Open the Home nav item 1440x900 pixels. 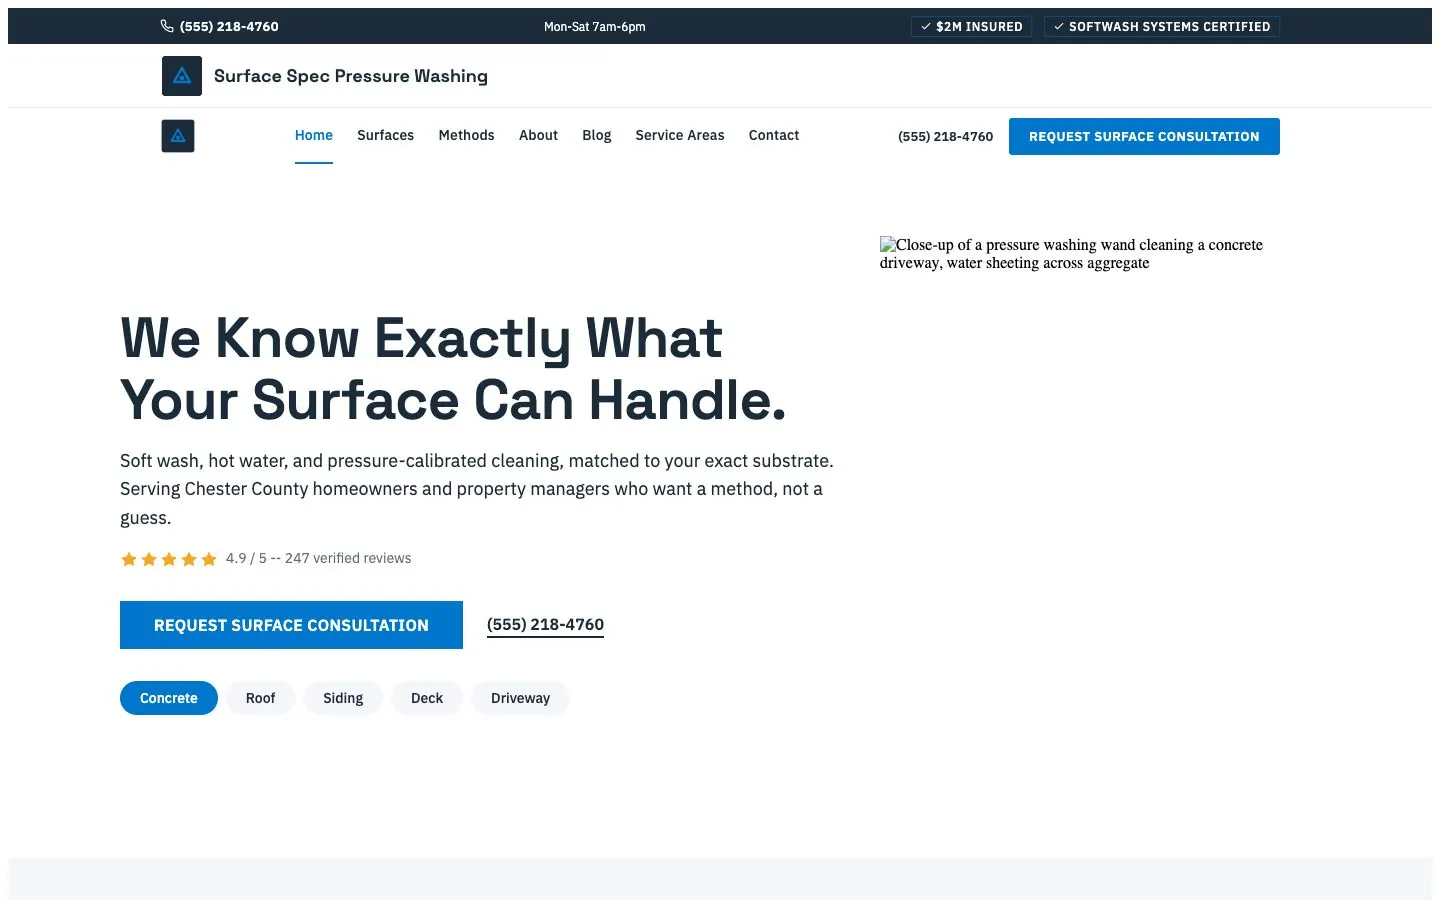pyautogui.click(x=314, y=135)
